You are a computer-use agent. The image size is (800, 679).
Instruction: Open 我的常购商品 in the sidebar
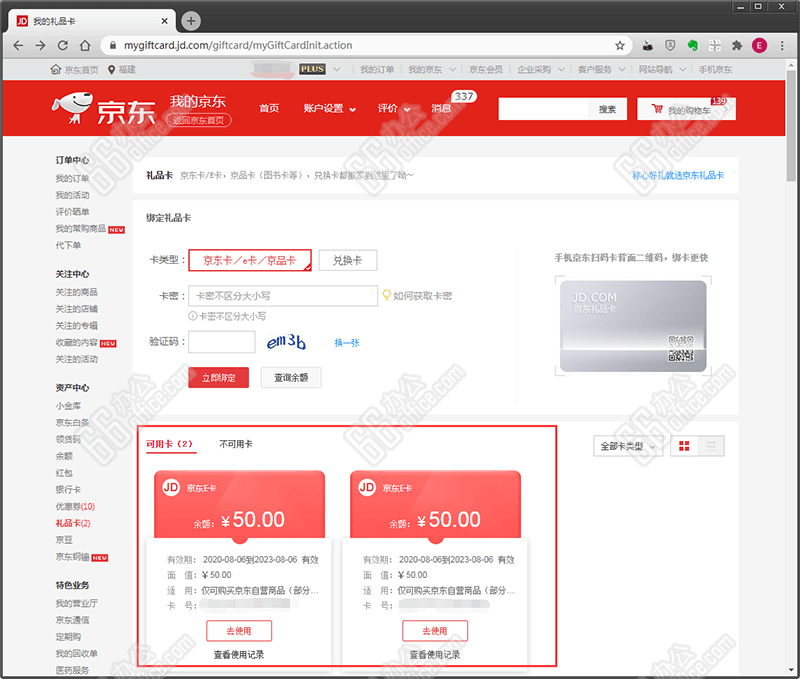pyautogui.click(x=81, y=229)
